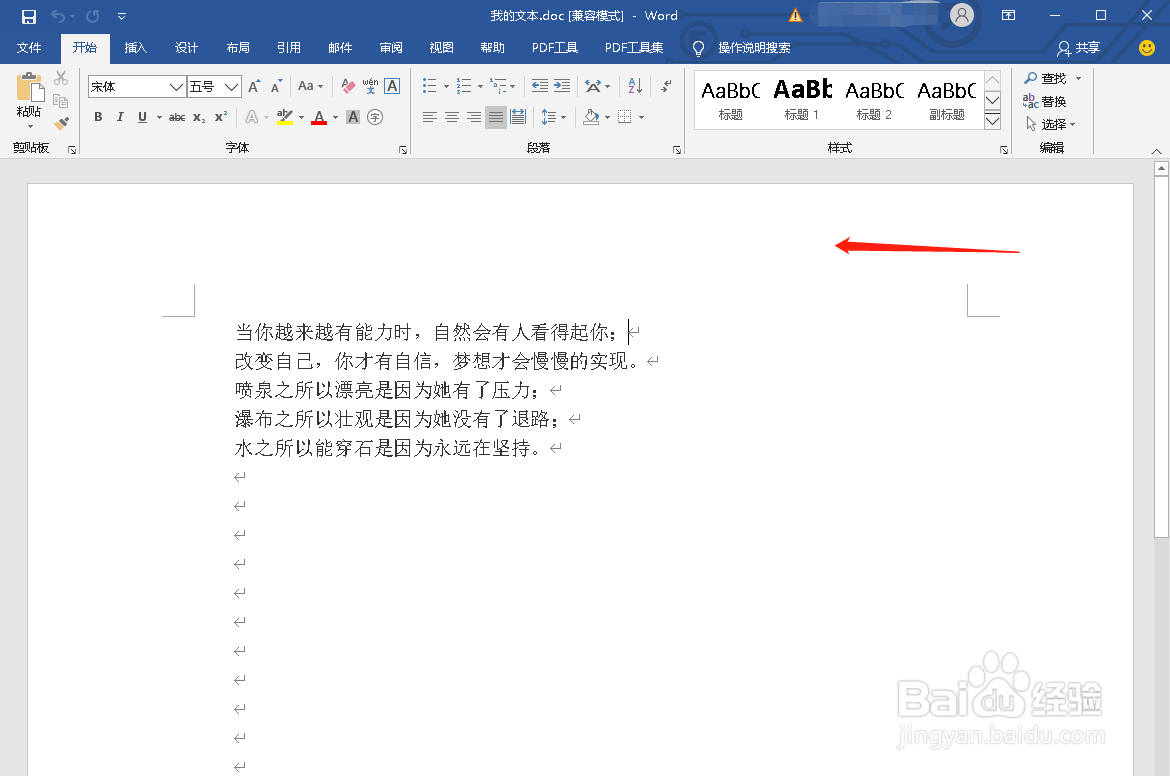Image resolution: width=1170 pixels, height=776 pixels.
Task: Toggle strikethrough formatting
Action: click(179, 117)
